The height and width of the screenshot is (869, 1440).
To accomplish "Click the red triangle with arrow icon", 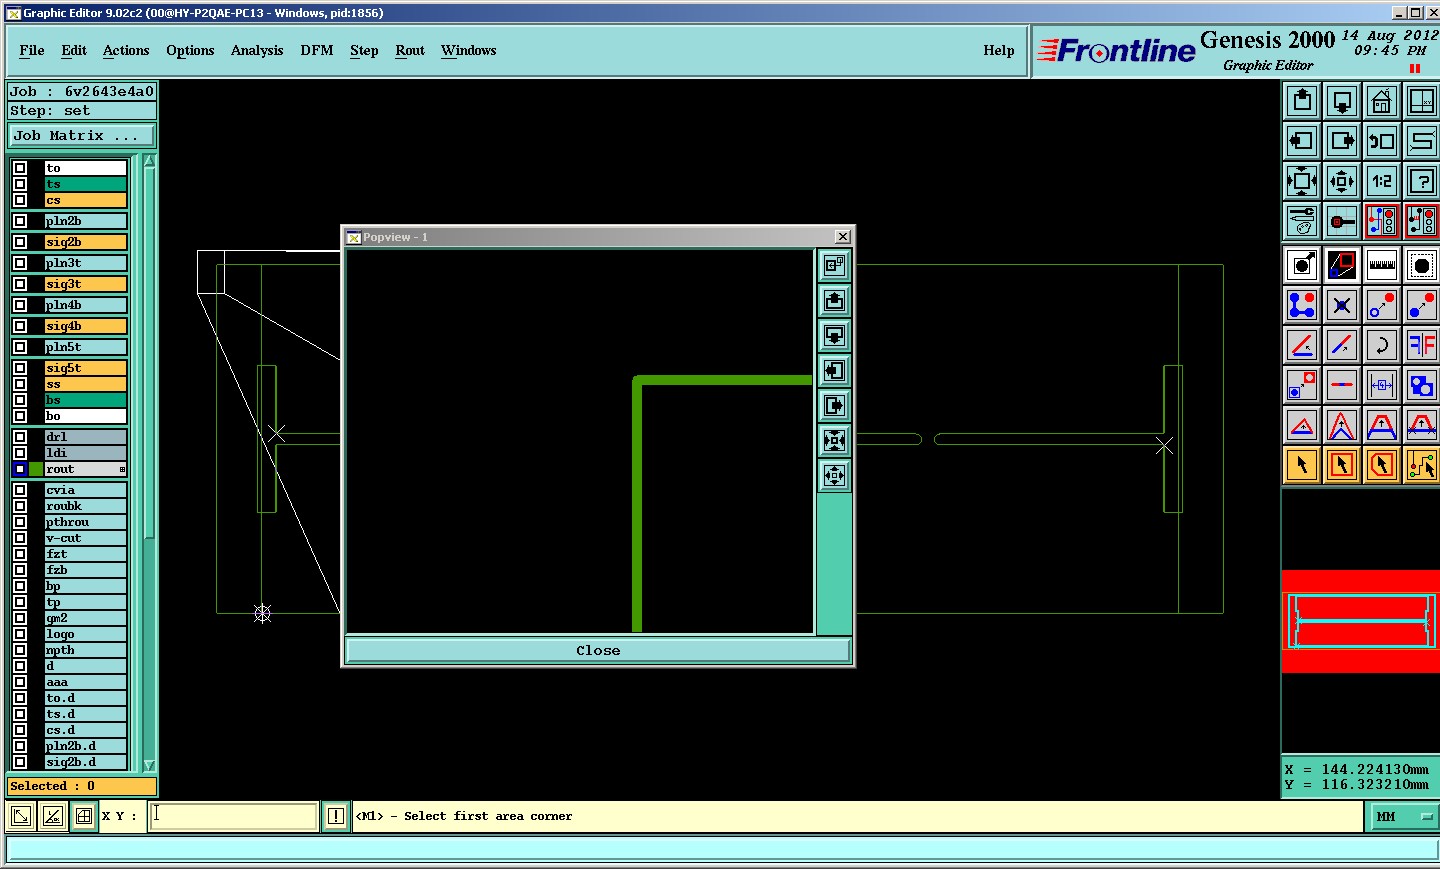I will pos(1302,425).
